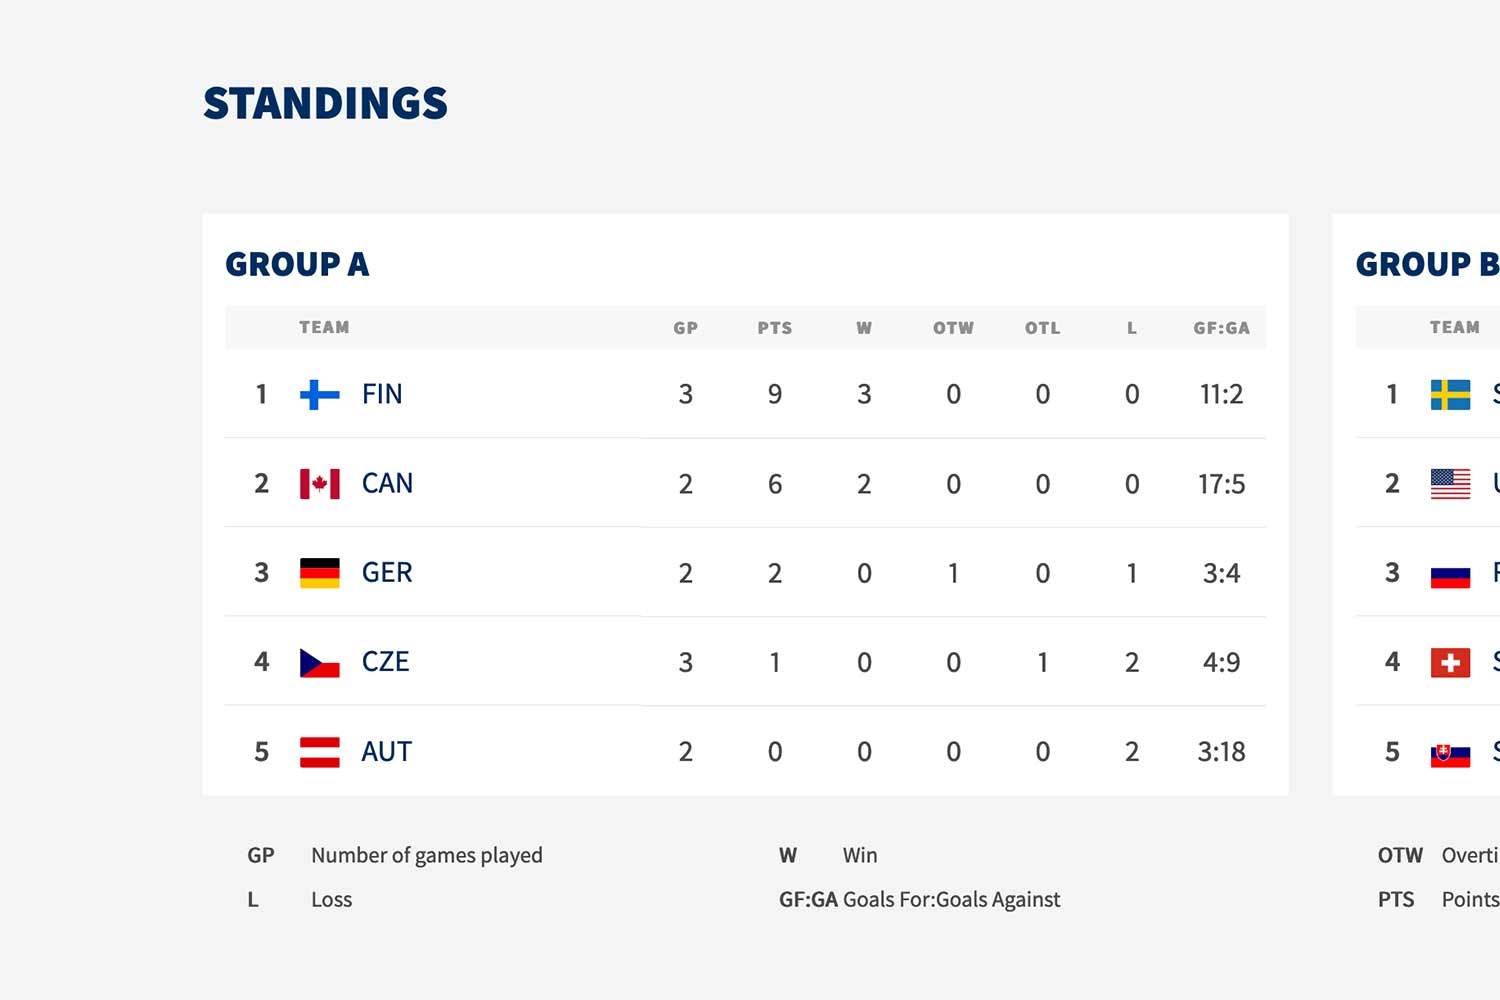
Task: Open the FIN team link
Action: [382, 394]
